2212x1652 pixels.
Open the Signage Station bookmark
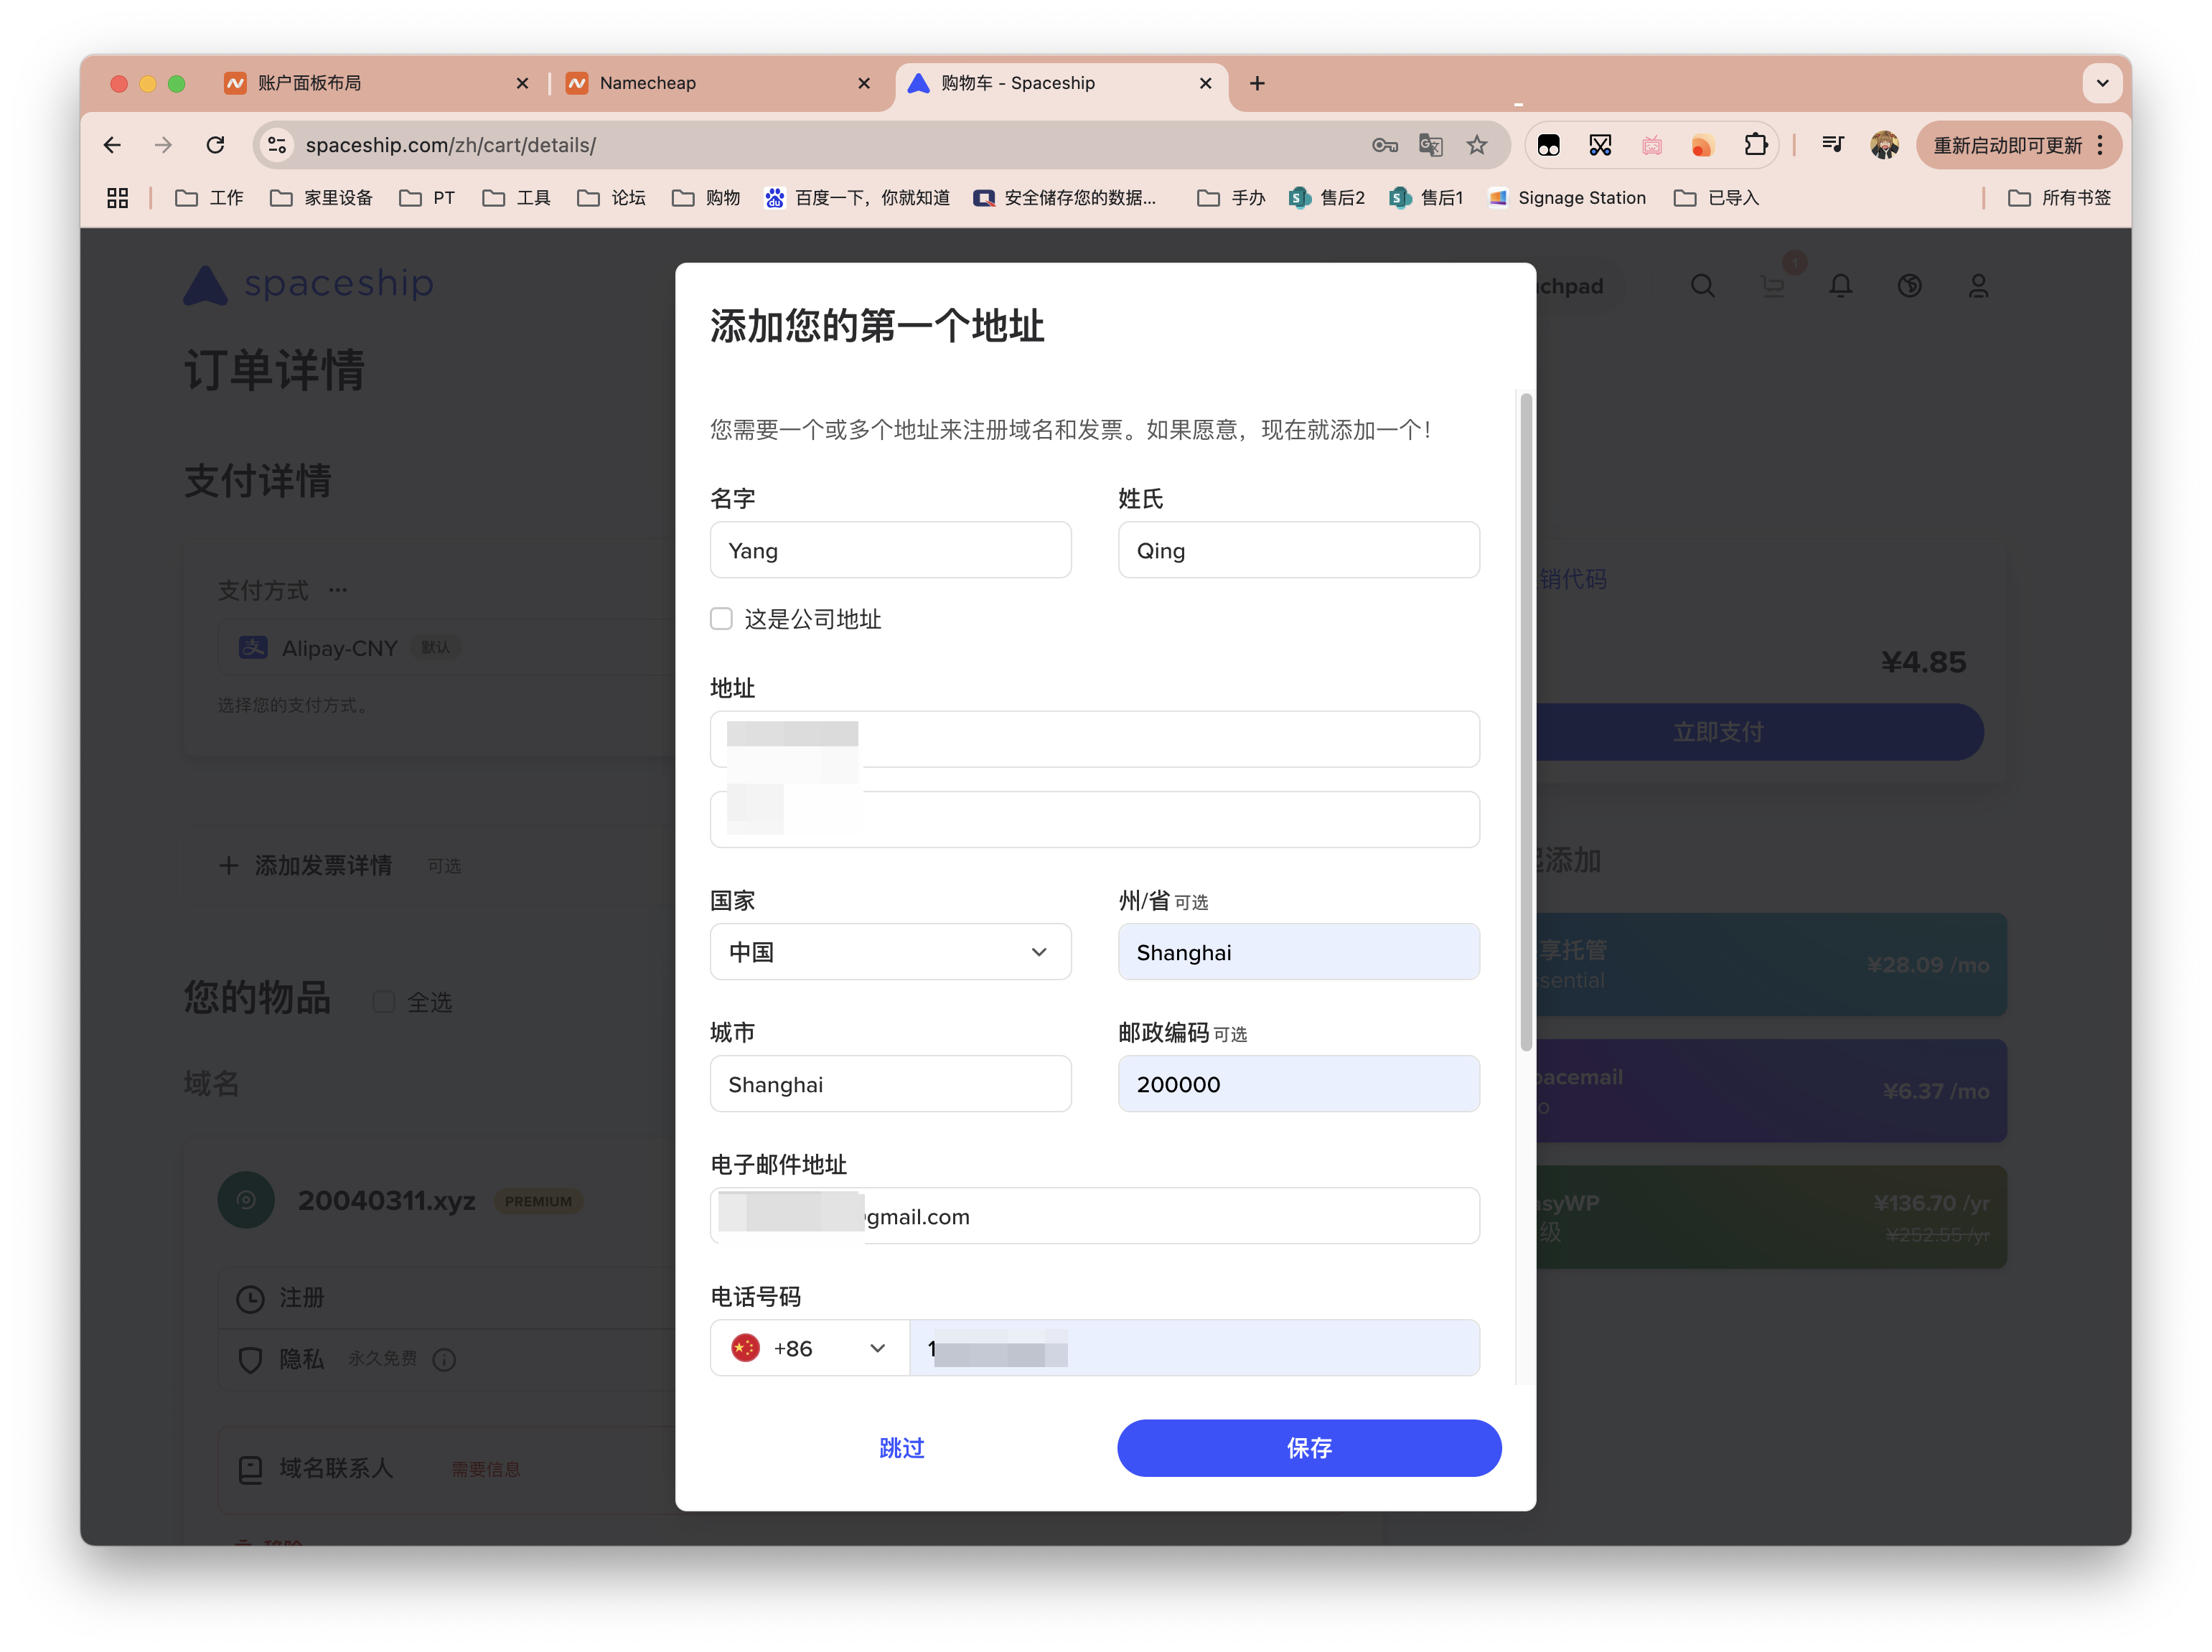coord(1567,198)
